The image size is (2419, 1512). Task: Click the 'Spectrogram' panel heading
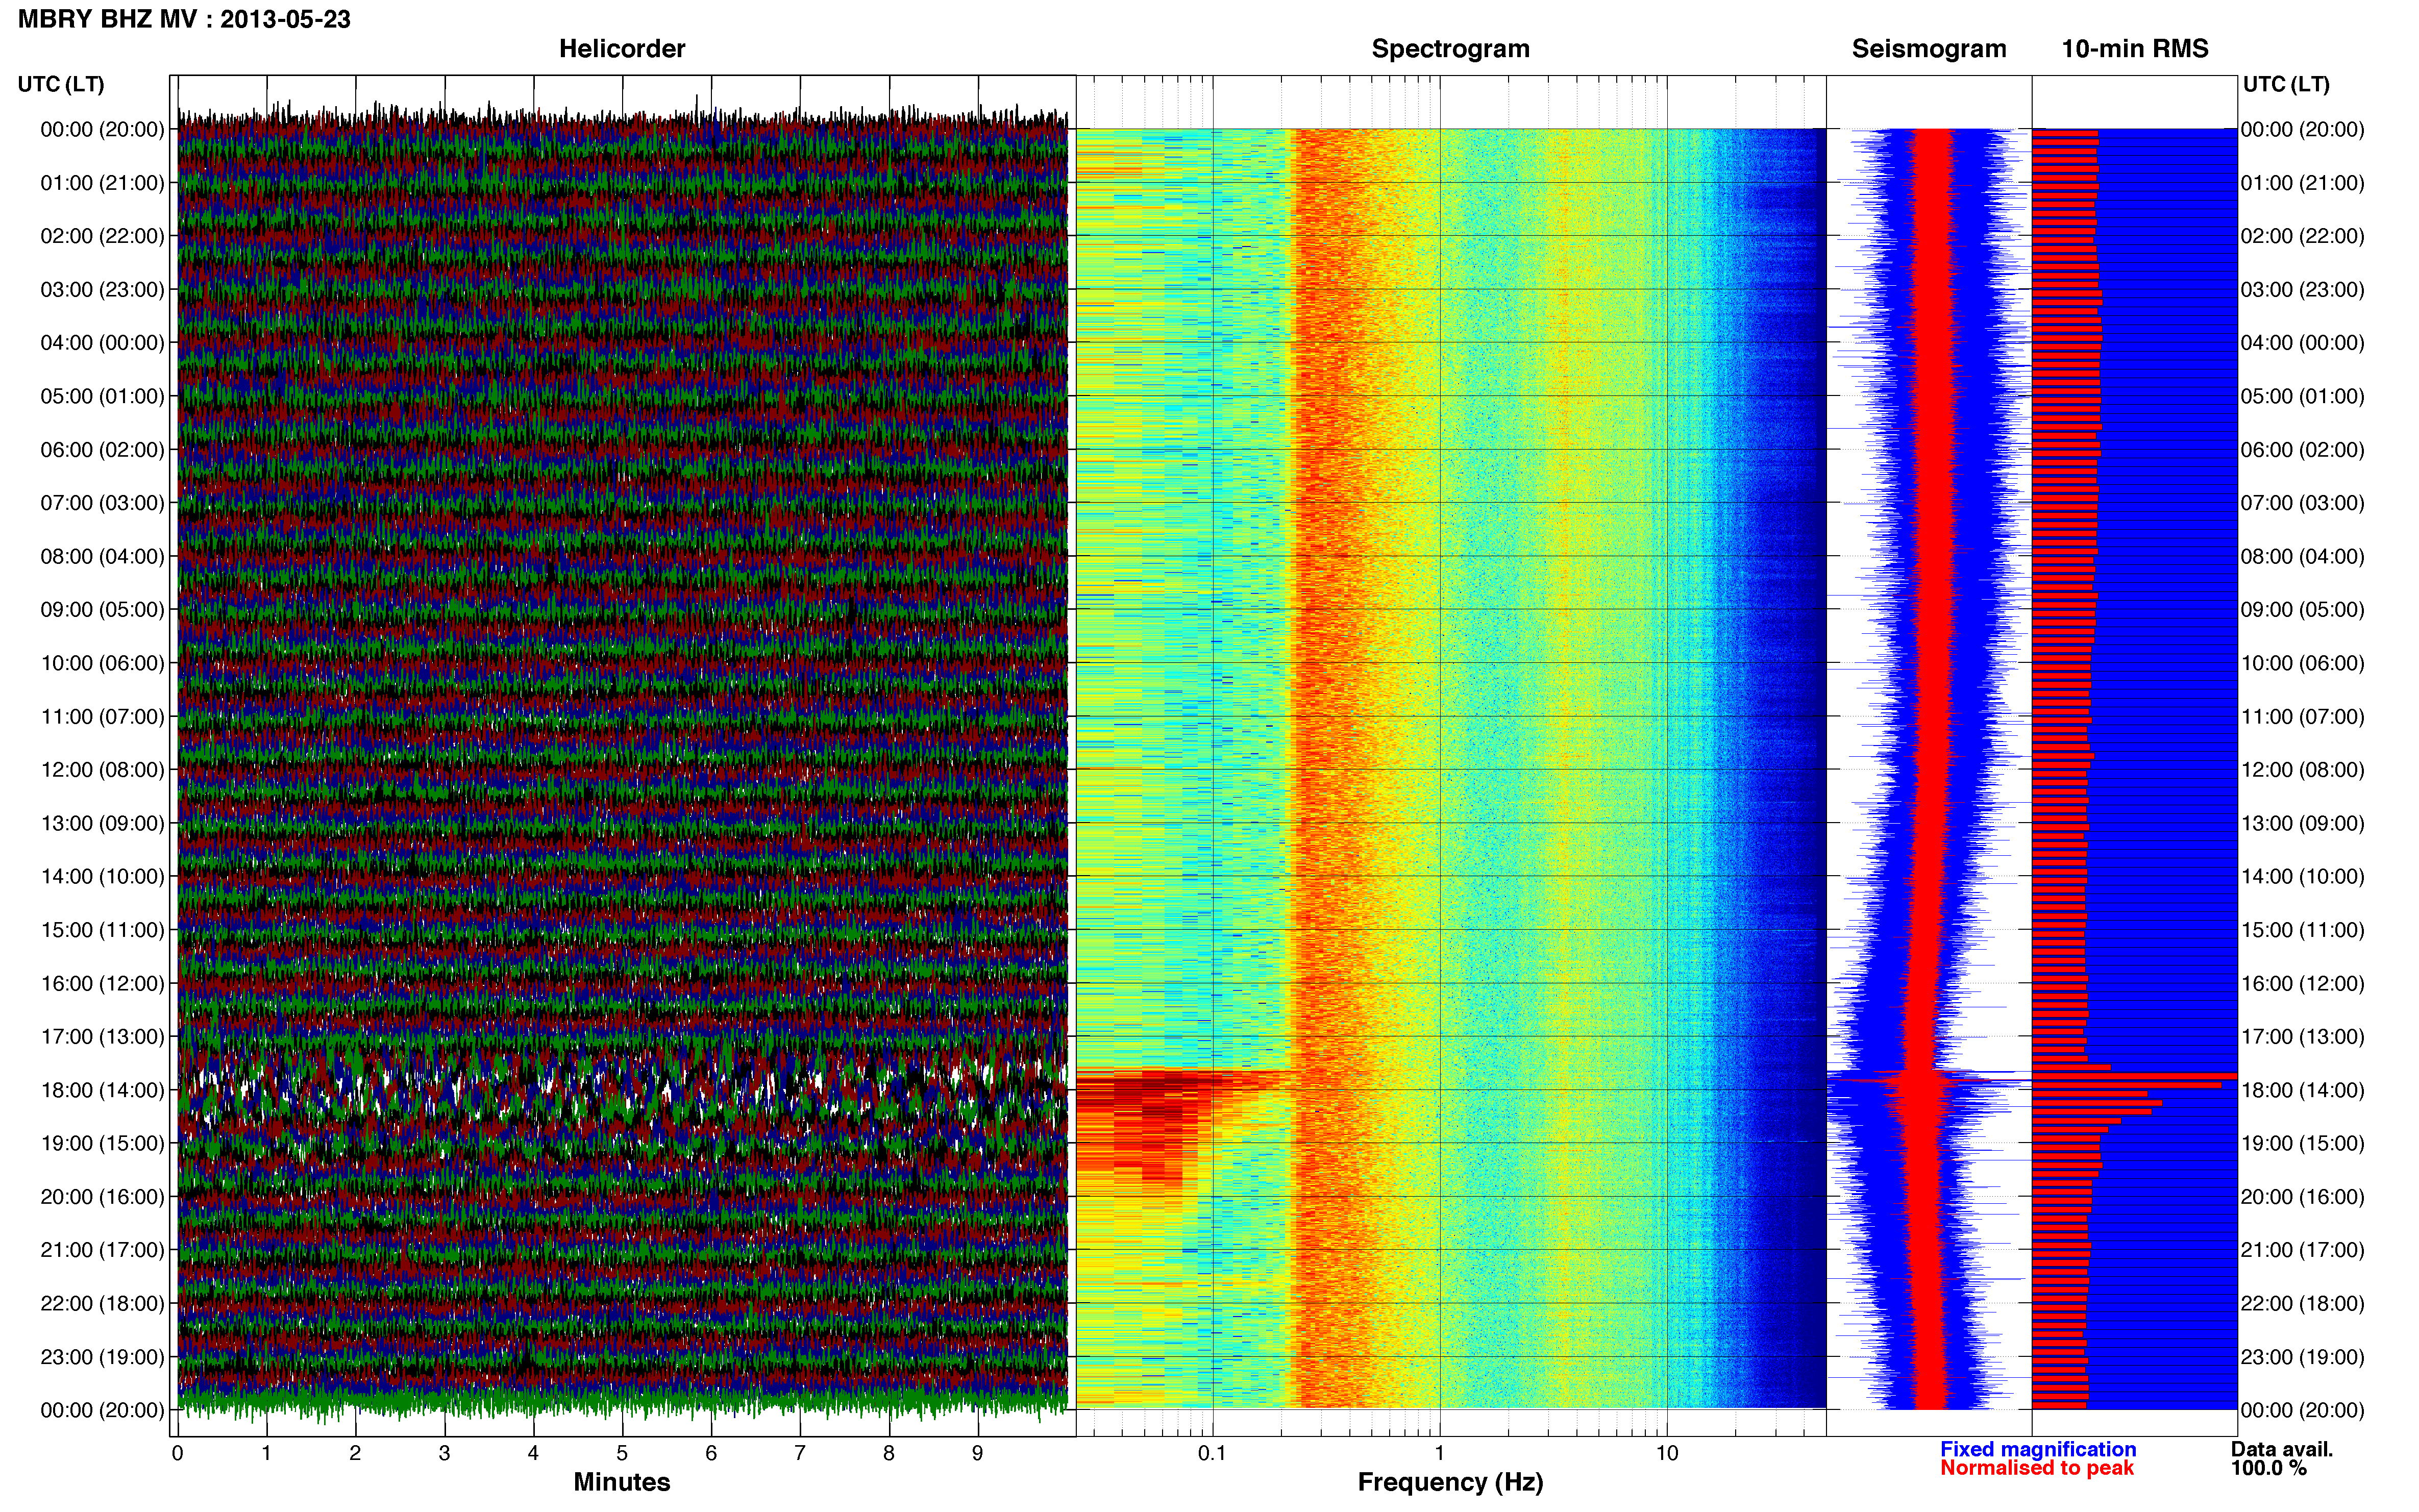pyautogui.click(x=1450, y=49)
